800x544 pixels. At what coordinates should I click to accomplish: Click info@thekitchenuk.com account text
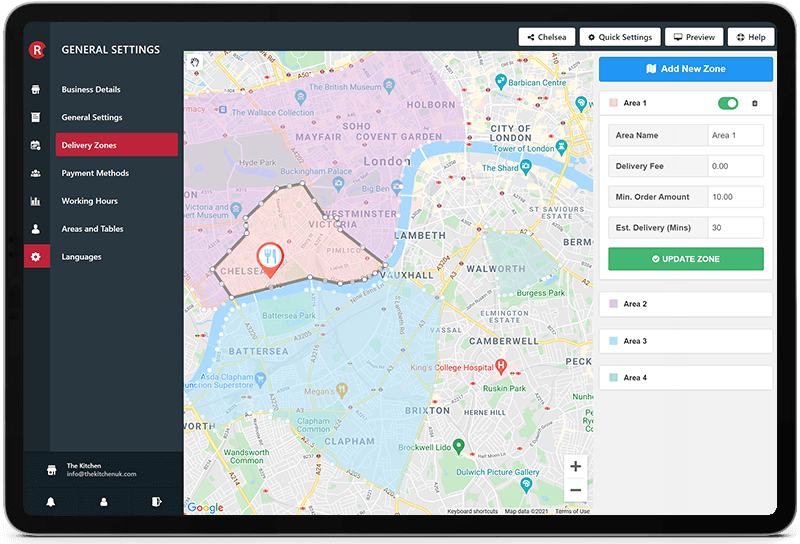[102, 474]
